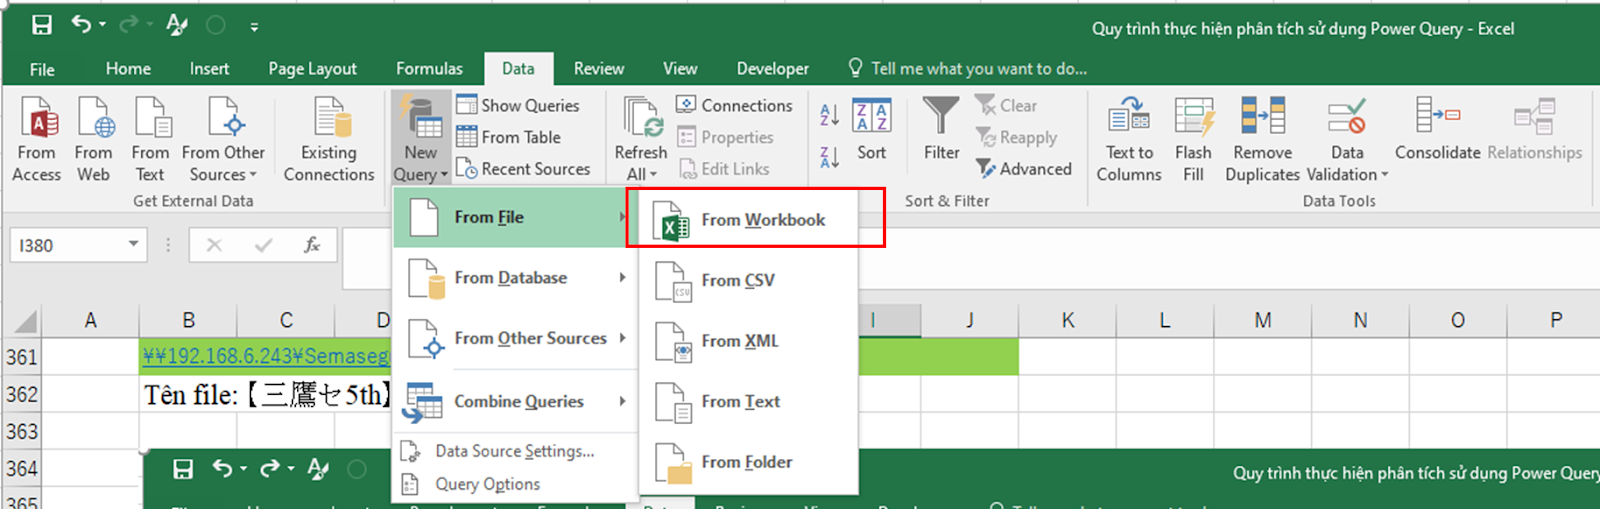Viewport: 1600px width, 509px height.
Task: Click the New Query ribbon button
Action: [x=420, y=140]
